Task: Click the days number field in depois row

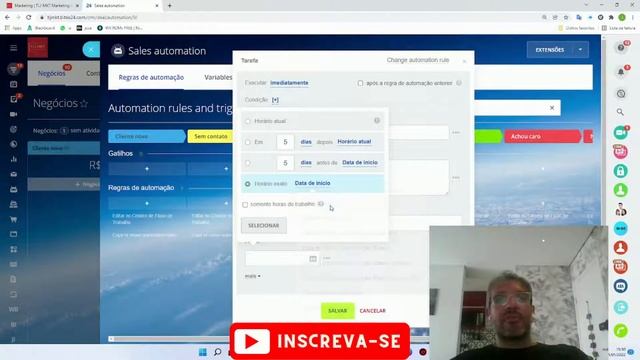Action: point(285,142)
